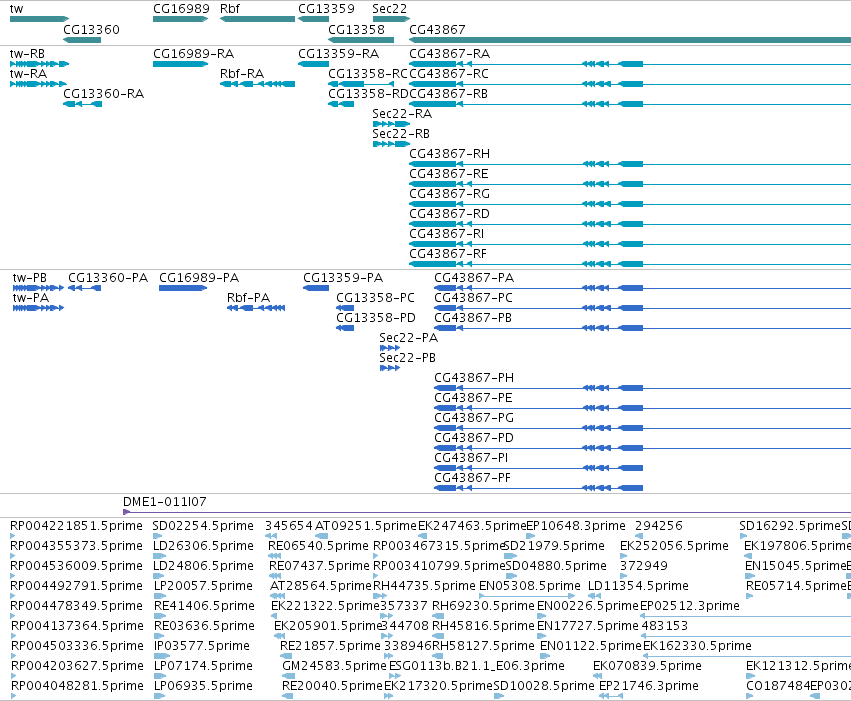The image size is (851, 701).
Task: Open transcript Rbf-RA
Action: click(242, 74)
